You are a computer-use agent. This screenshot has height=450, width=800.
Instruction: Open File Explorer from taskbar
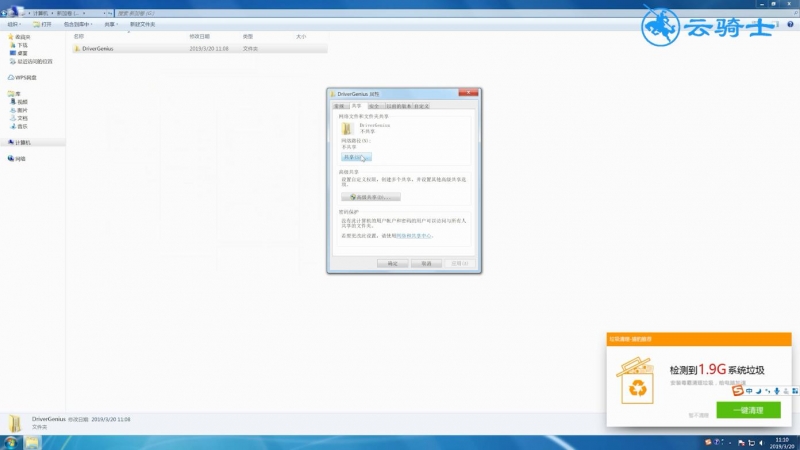point(32,442)
